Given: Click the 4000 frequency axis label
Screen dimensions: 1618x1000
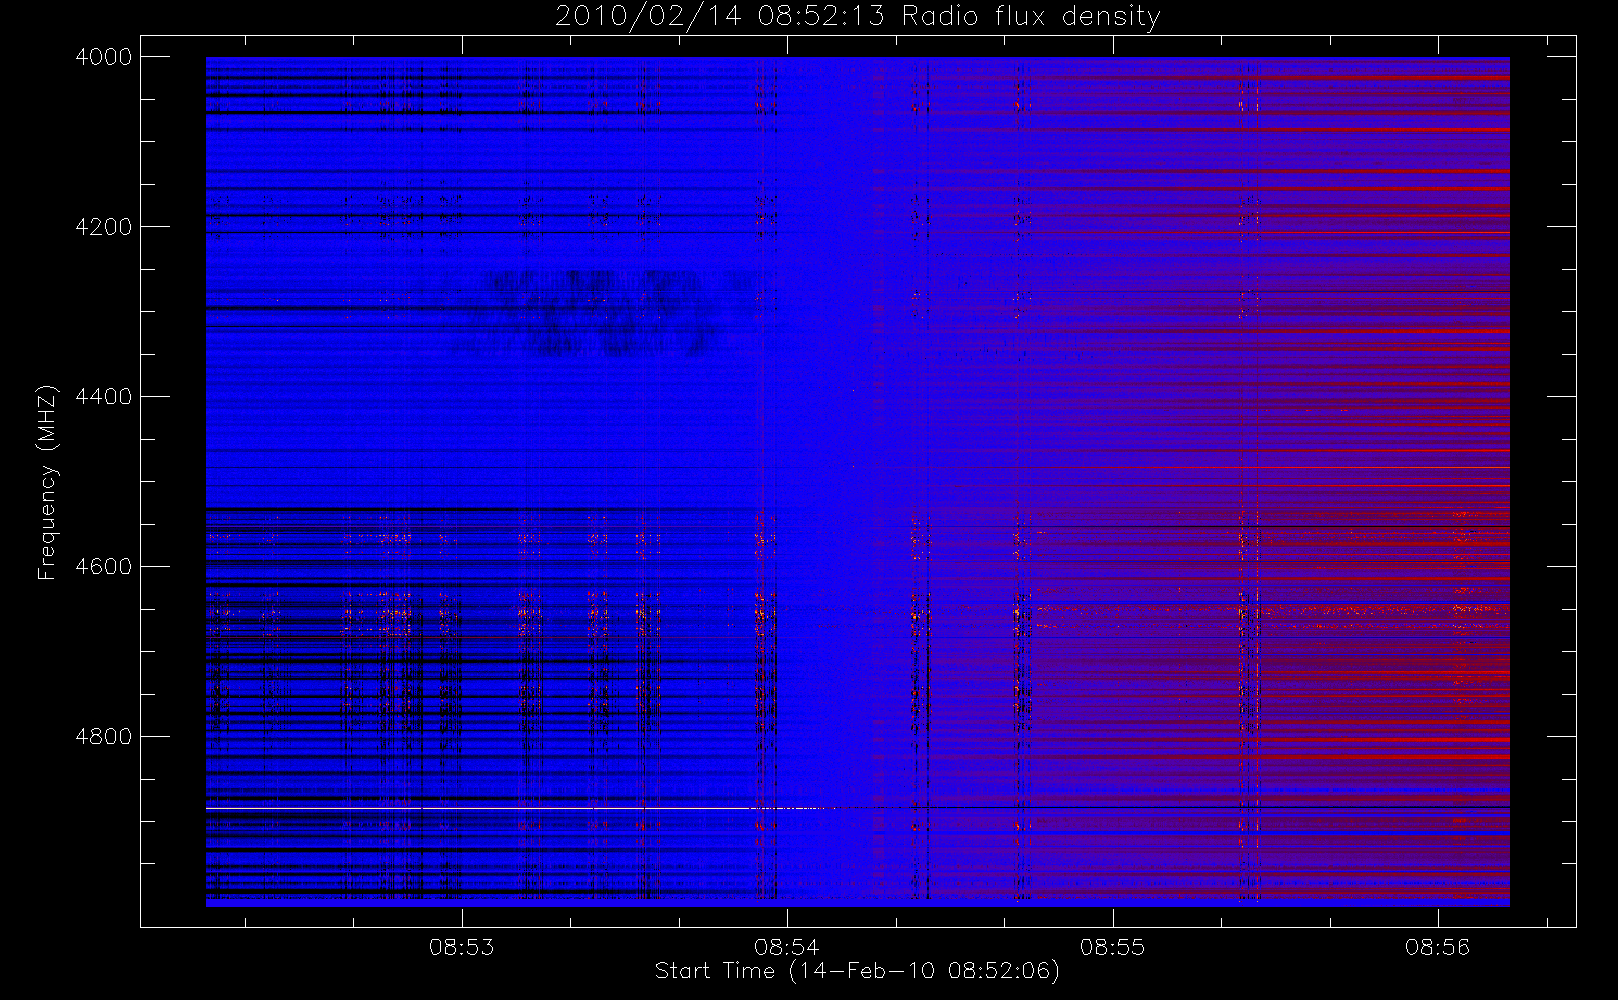Looking at the screenshot, I should 104,57.
